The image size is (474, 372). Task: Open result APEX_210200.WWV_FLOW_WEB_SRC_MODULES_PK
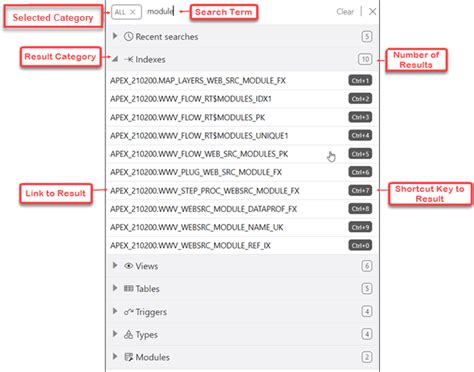pyautogui.click(x=199, y=154)
